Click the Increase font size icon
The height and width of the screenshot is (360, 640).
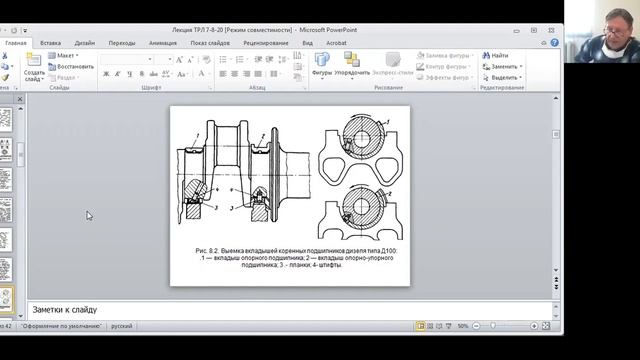(x=179, y=60)
